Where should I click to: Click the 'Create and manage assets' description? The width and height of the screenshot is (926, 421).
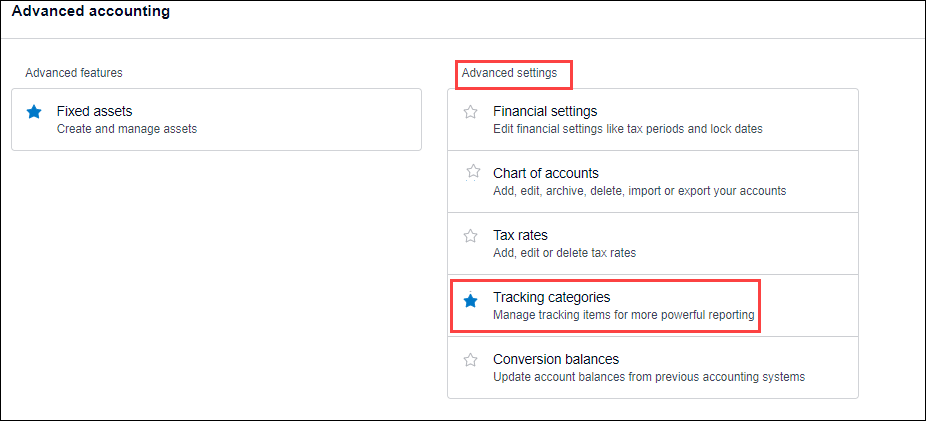[127, 129]
